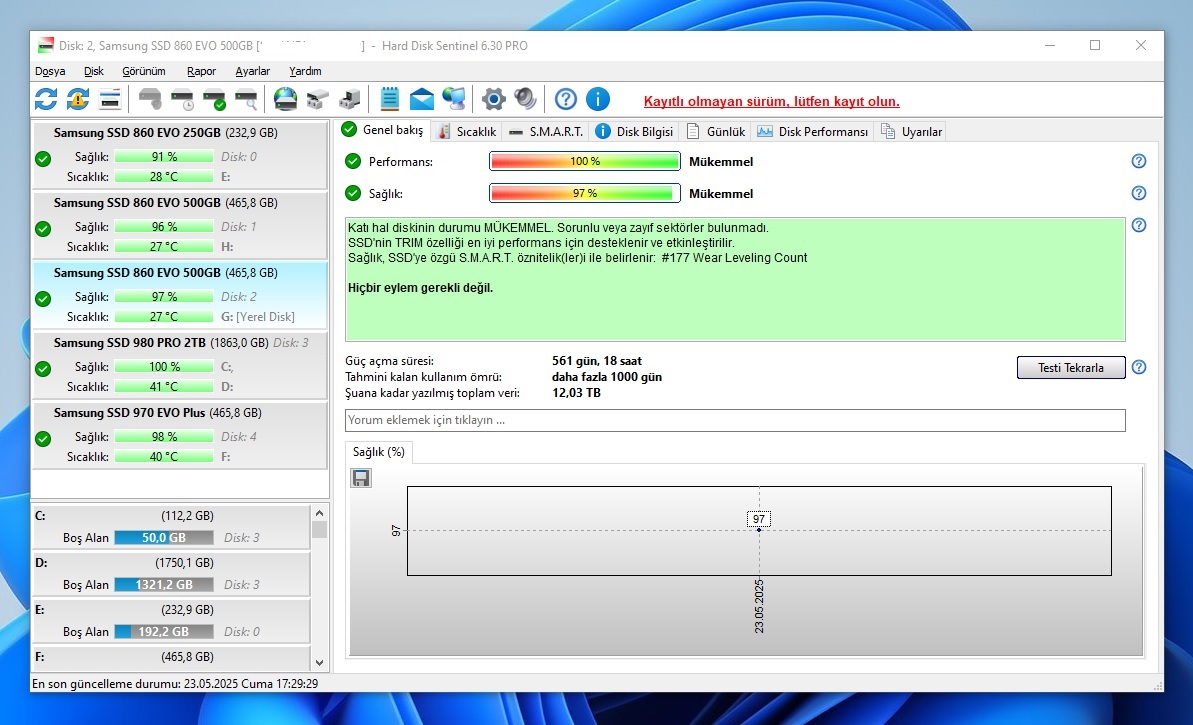Click the two stacked drives toolbar icon
1193x725 pixels.
coord(317,99)
